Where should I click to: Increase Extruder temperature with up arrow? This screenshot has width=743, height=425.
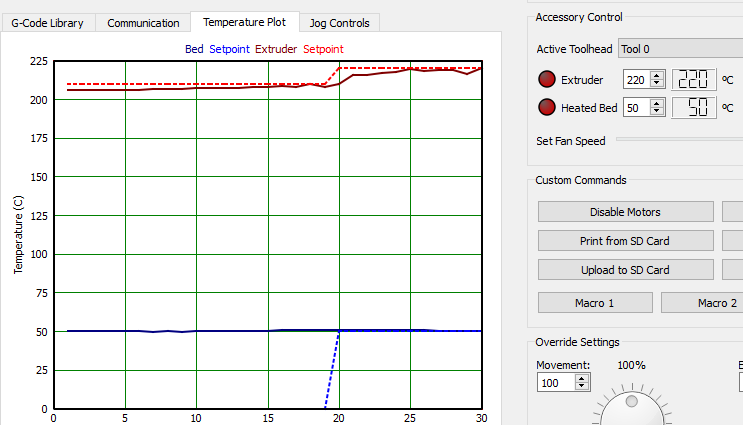pyautogui.click(x=657, y=75)
